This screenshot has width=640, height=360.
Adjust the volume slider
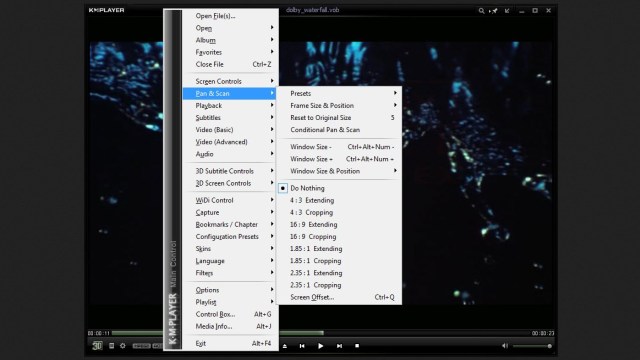(533, 346)
